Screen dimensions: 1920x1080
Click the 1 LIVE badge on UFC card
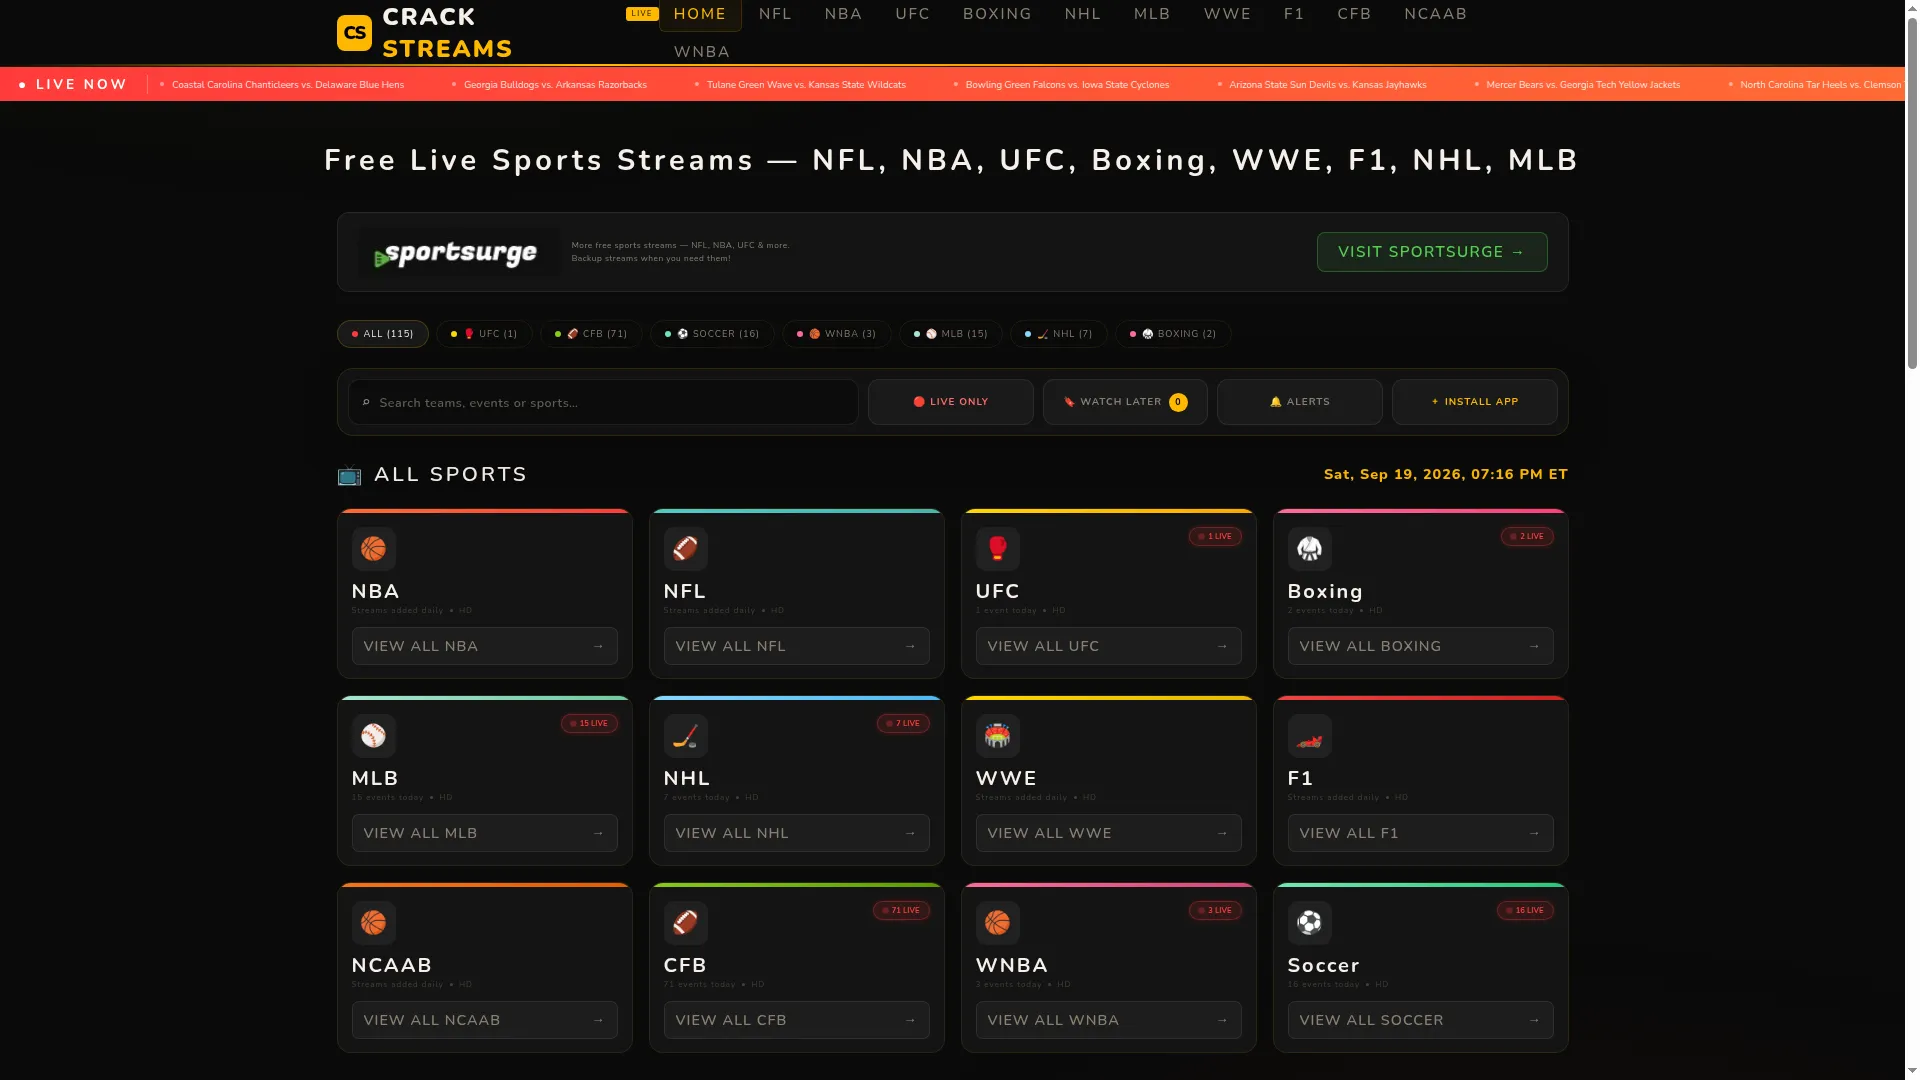pyautogui.click(x=1215, y=537)
